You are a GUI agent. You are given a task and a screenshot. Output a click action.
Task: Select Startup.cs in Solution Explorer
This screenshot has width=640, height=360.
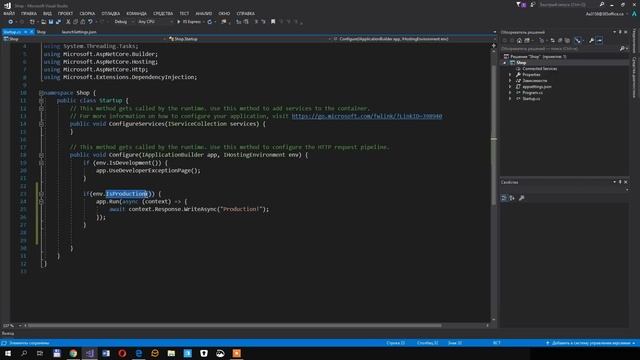(531, 99)
